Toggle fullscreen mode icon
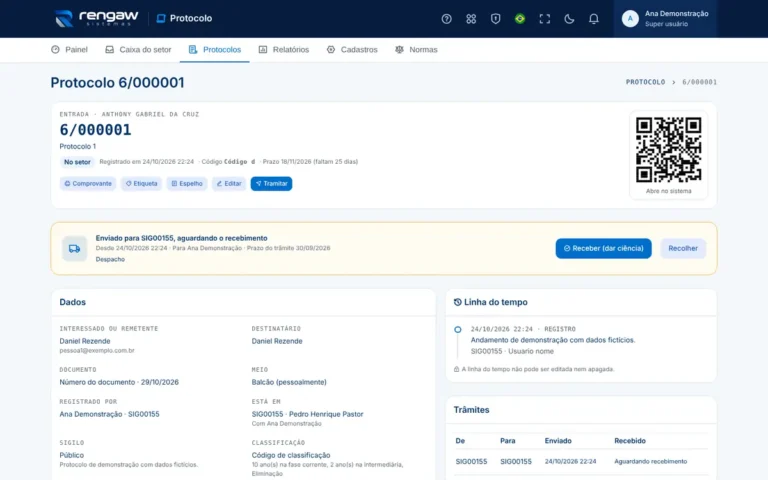Image resolution: width=768 pixels, height=480 pixels. pyautogui.click(x=545, y=19)
